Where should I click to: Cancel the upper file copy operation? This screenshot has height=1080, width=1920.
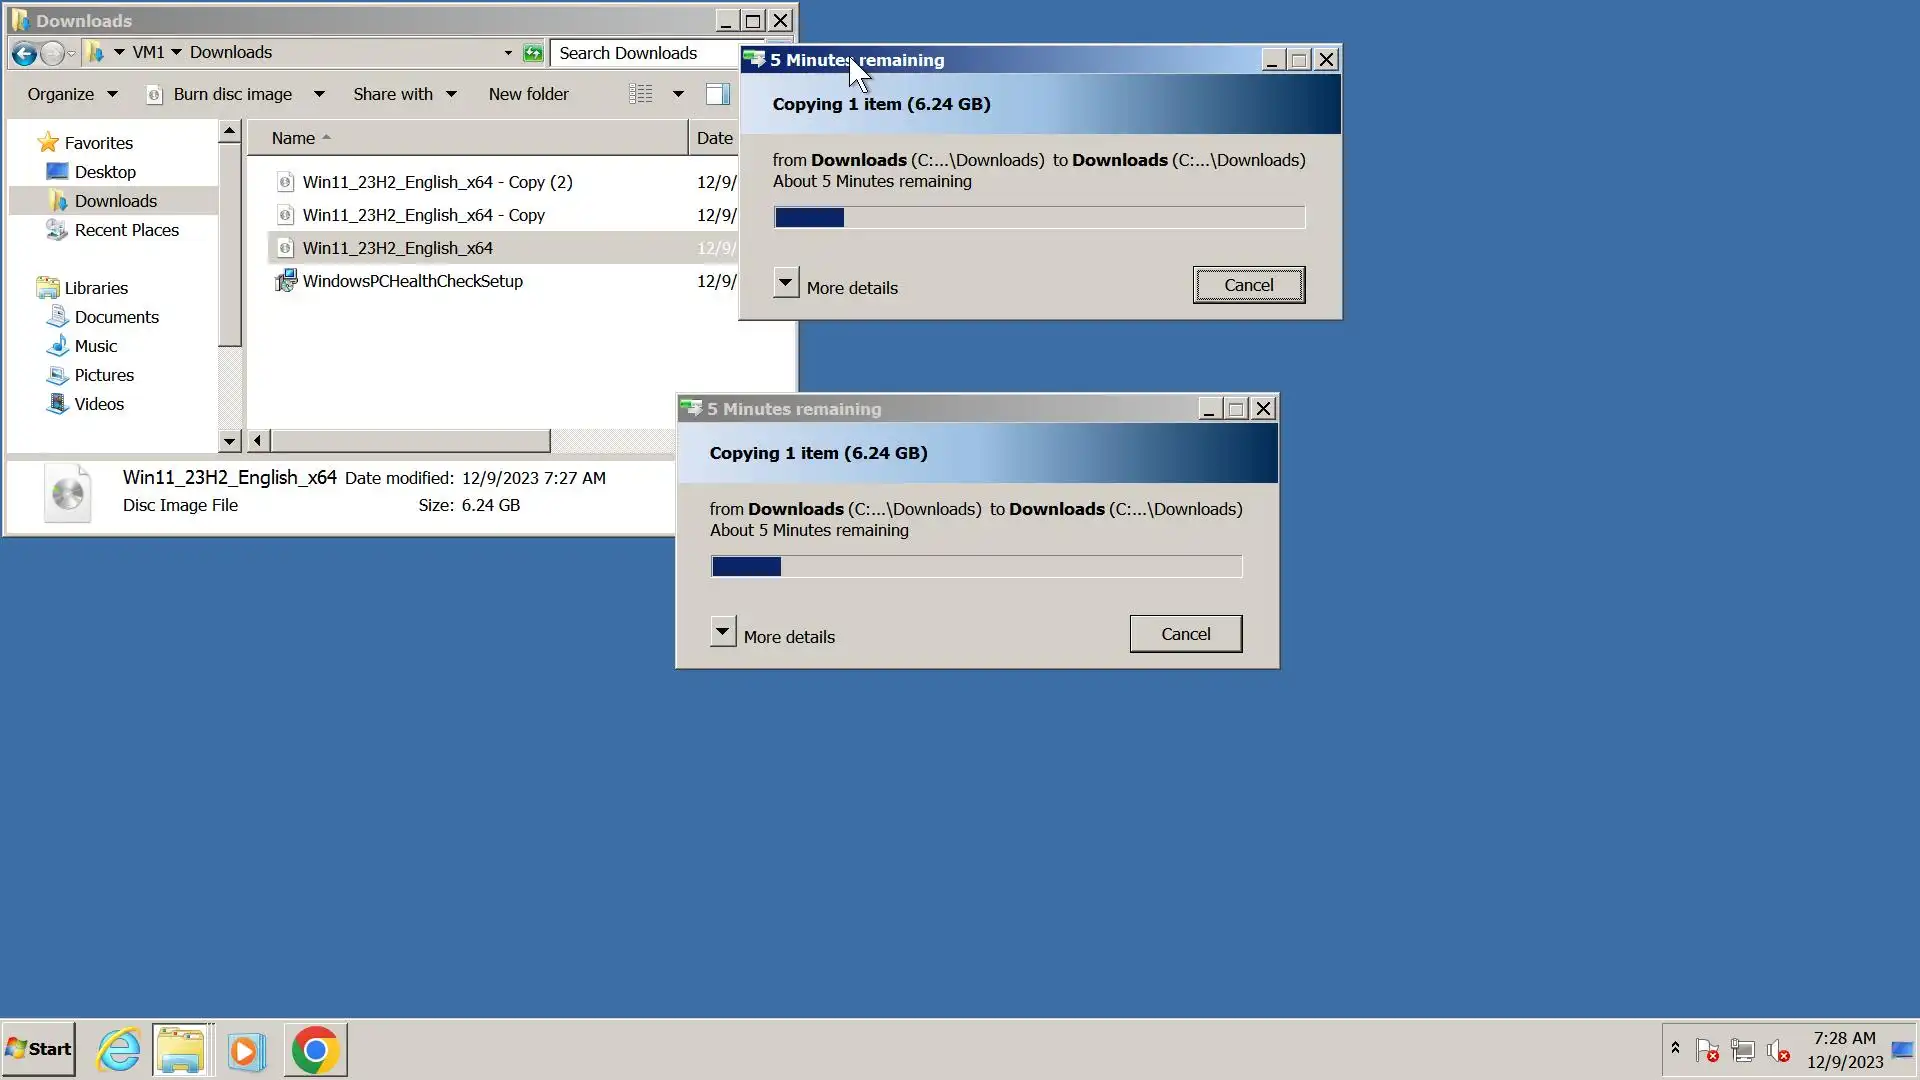pos(1248,285)
